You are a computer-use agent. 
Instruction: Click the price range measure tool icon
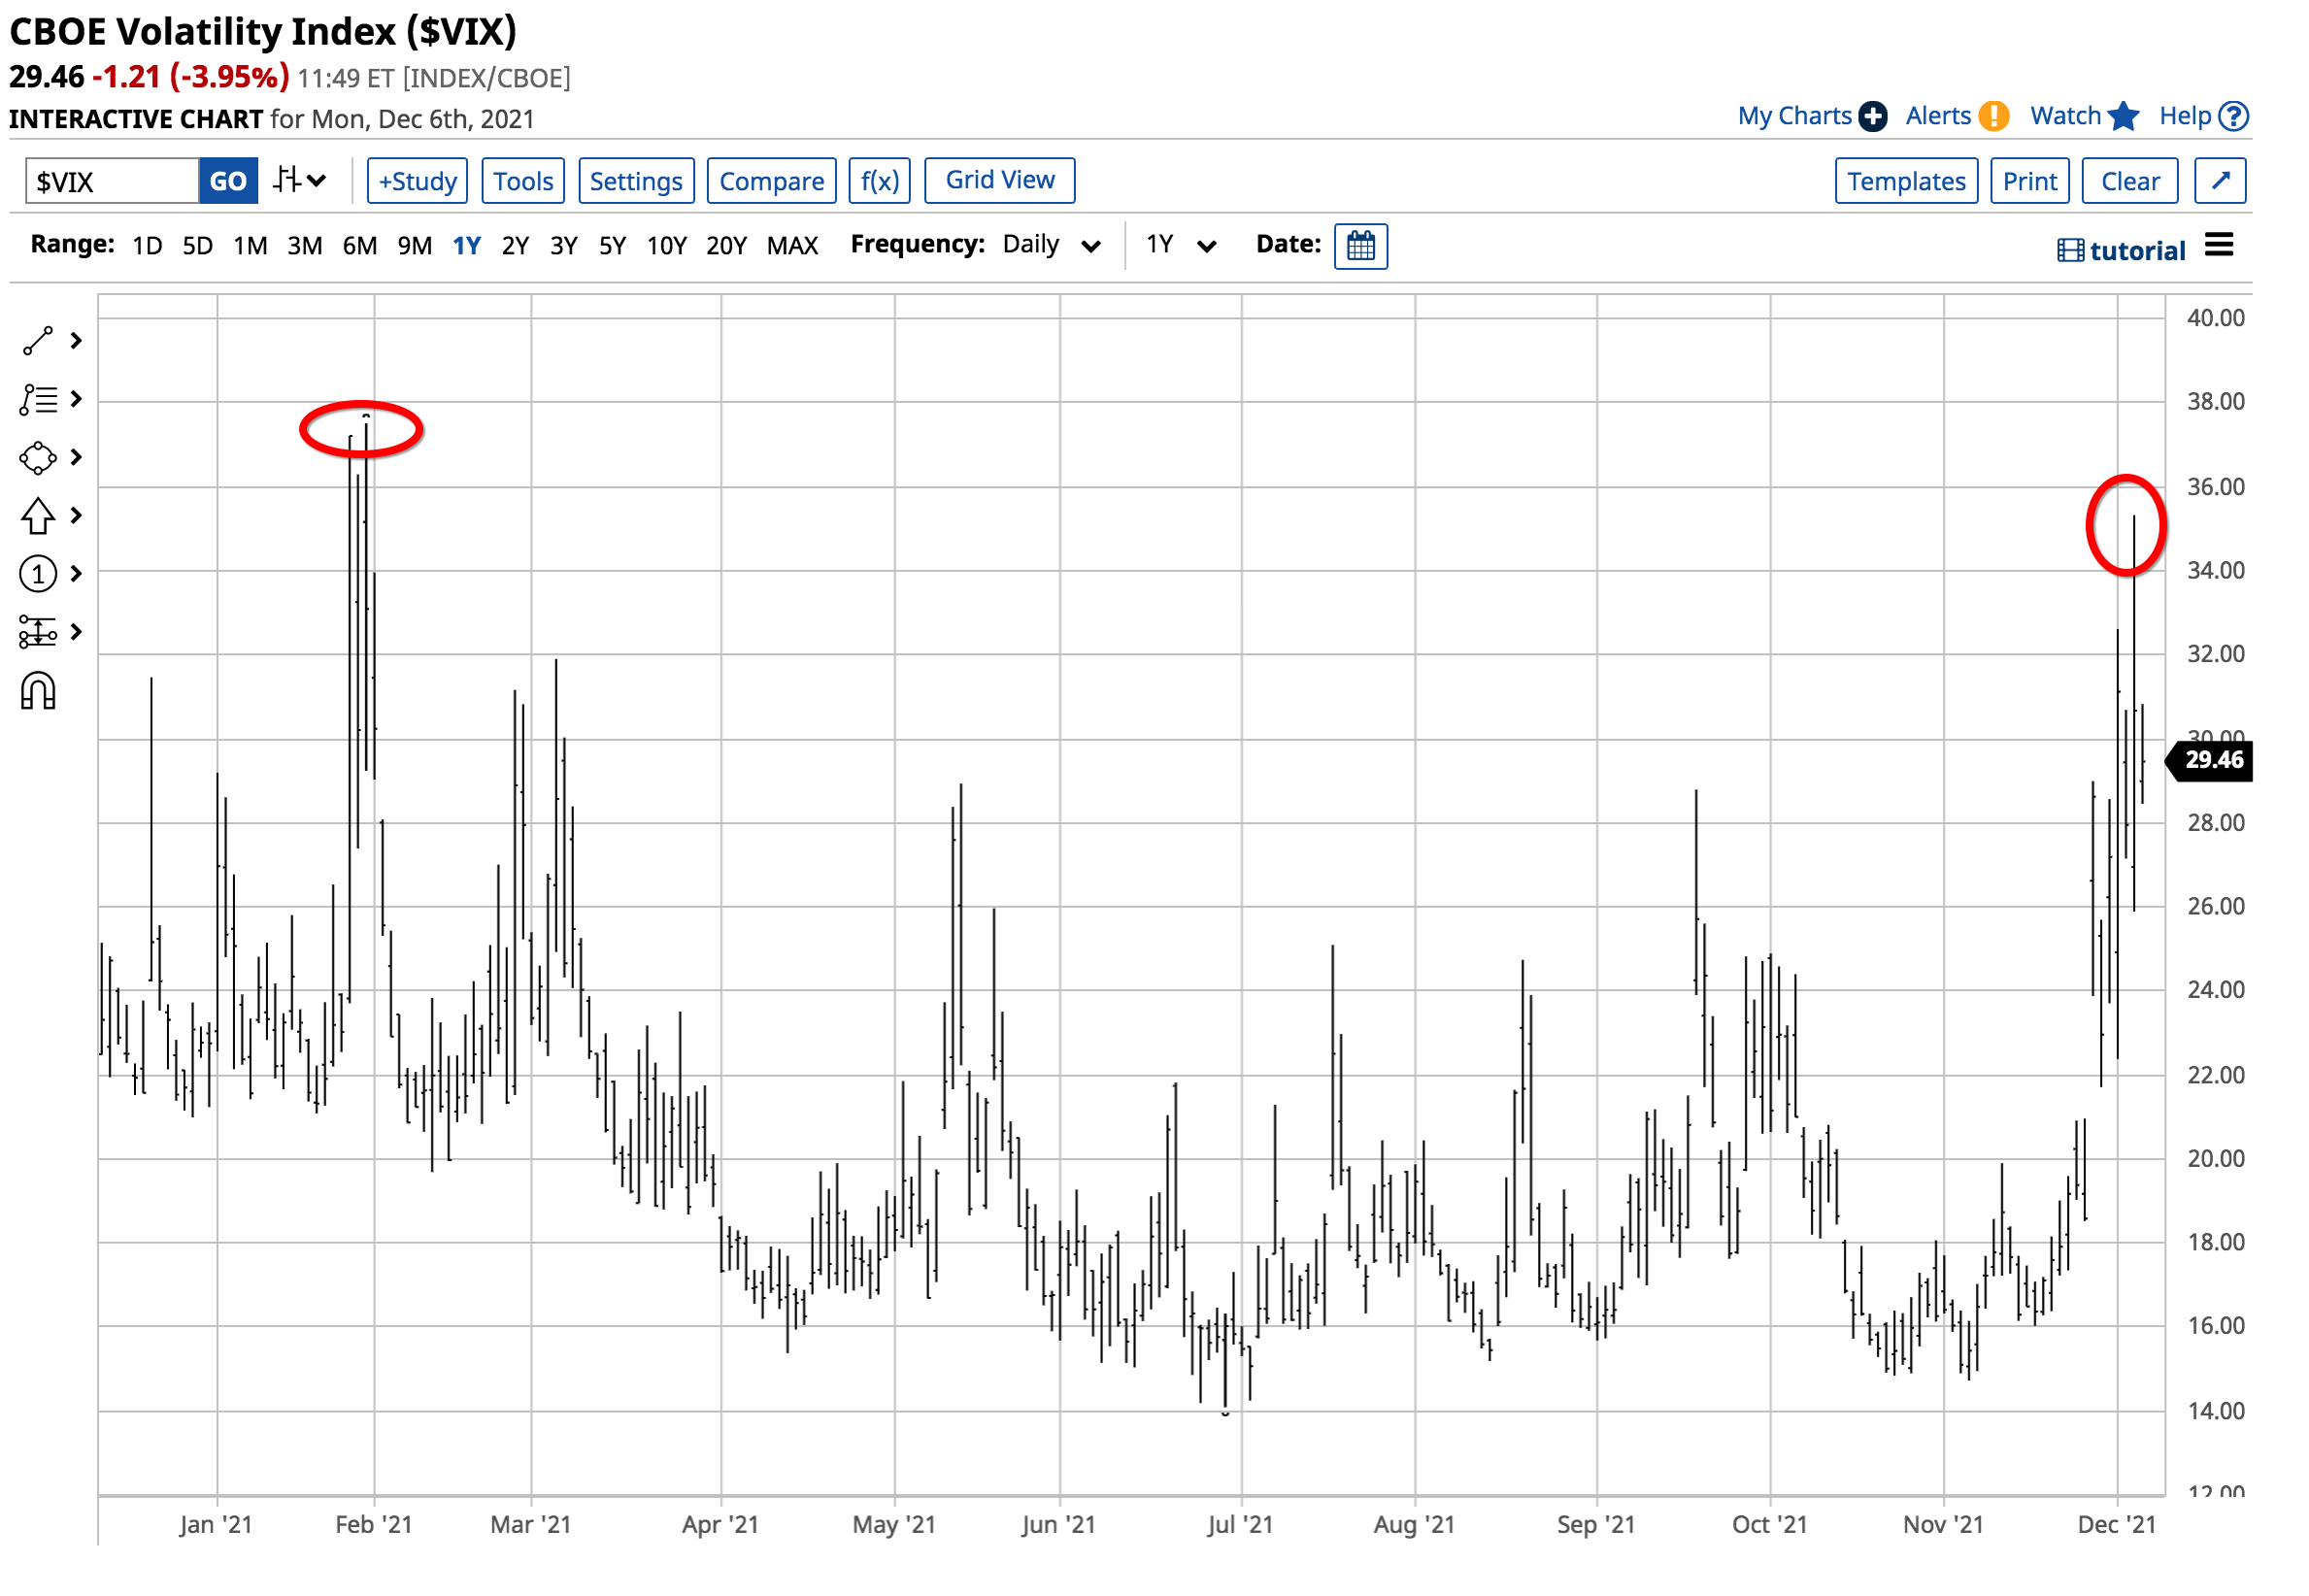point(38,633)
